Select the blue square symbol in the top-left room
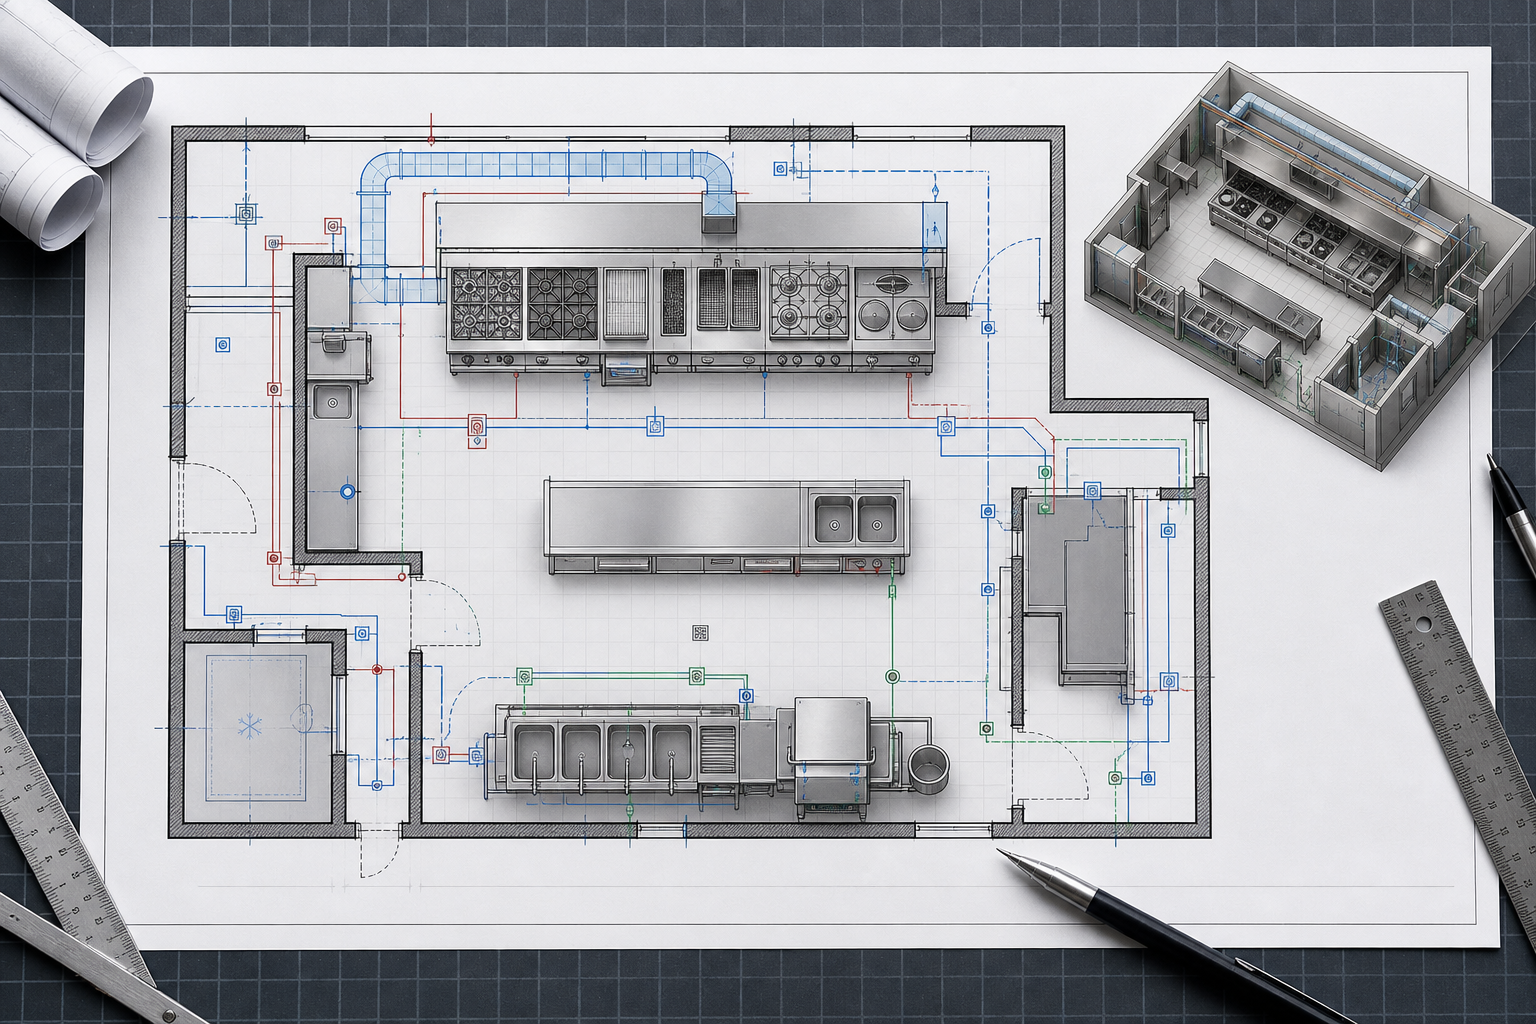Image resolution: width=1536 pixels, height=1024 pixels. [x=245, y=213]
